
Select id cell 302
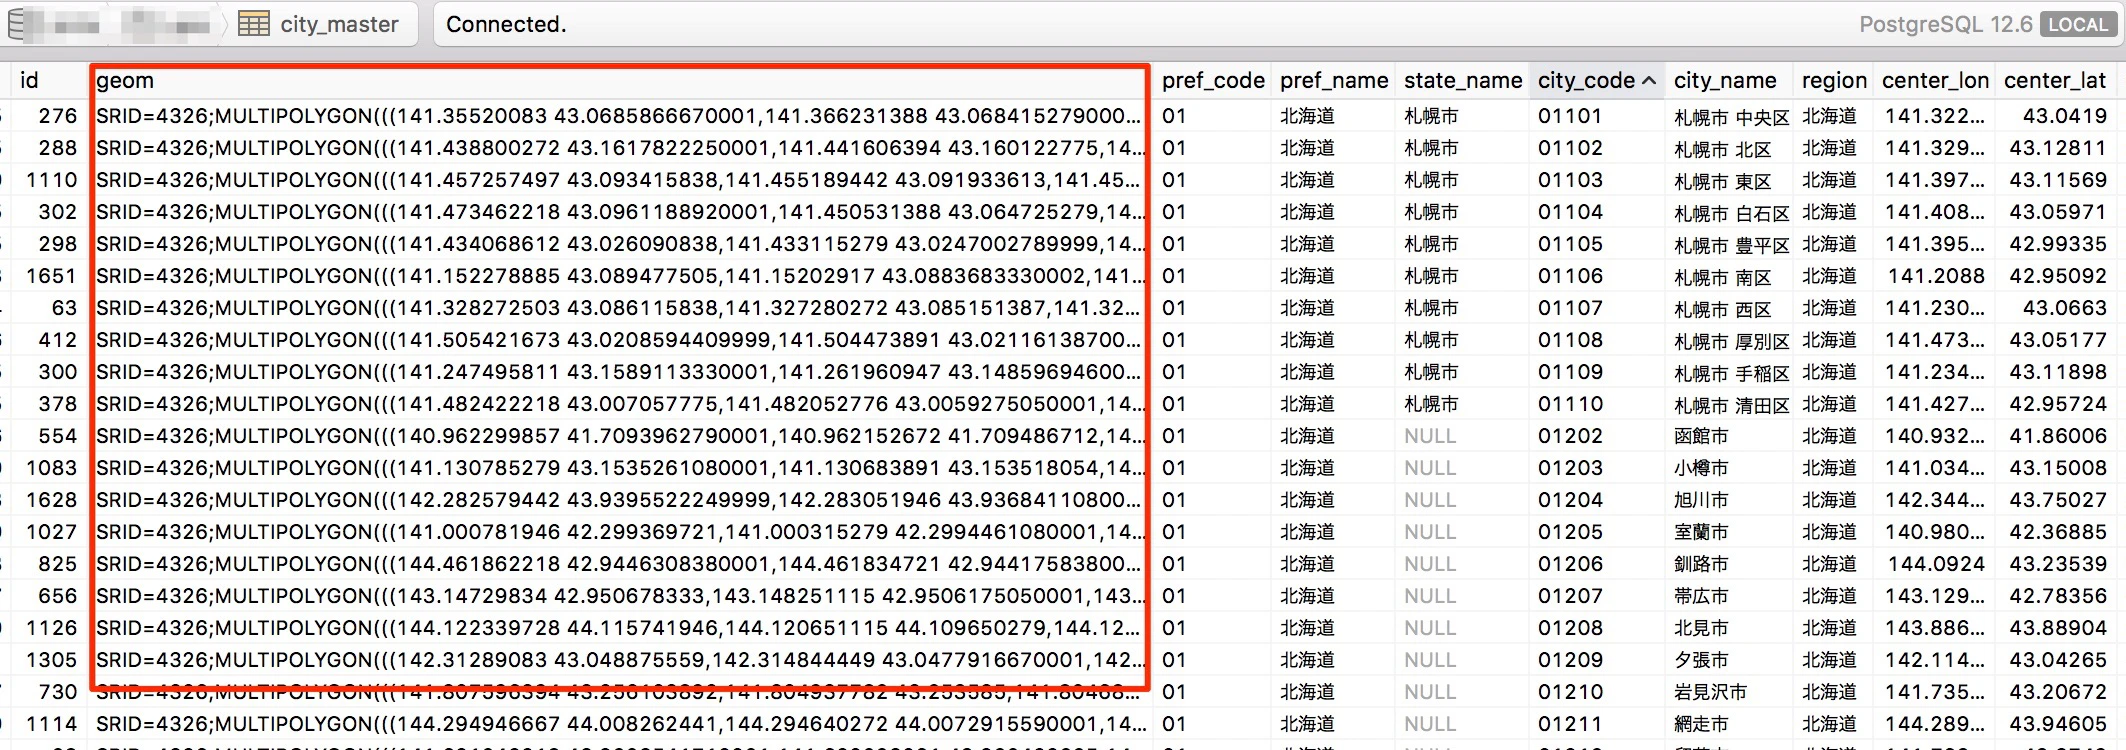click(57, 212)
